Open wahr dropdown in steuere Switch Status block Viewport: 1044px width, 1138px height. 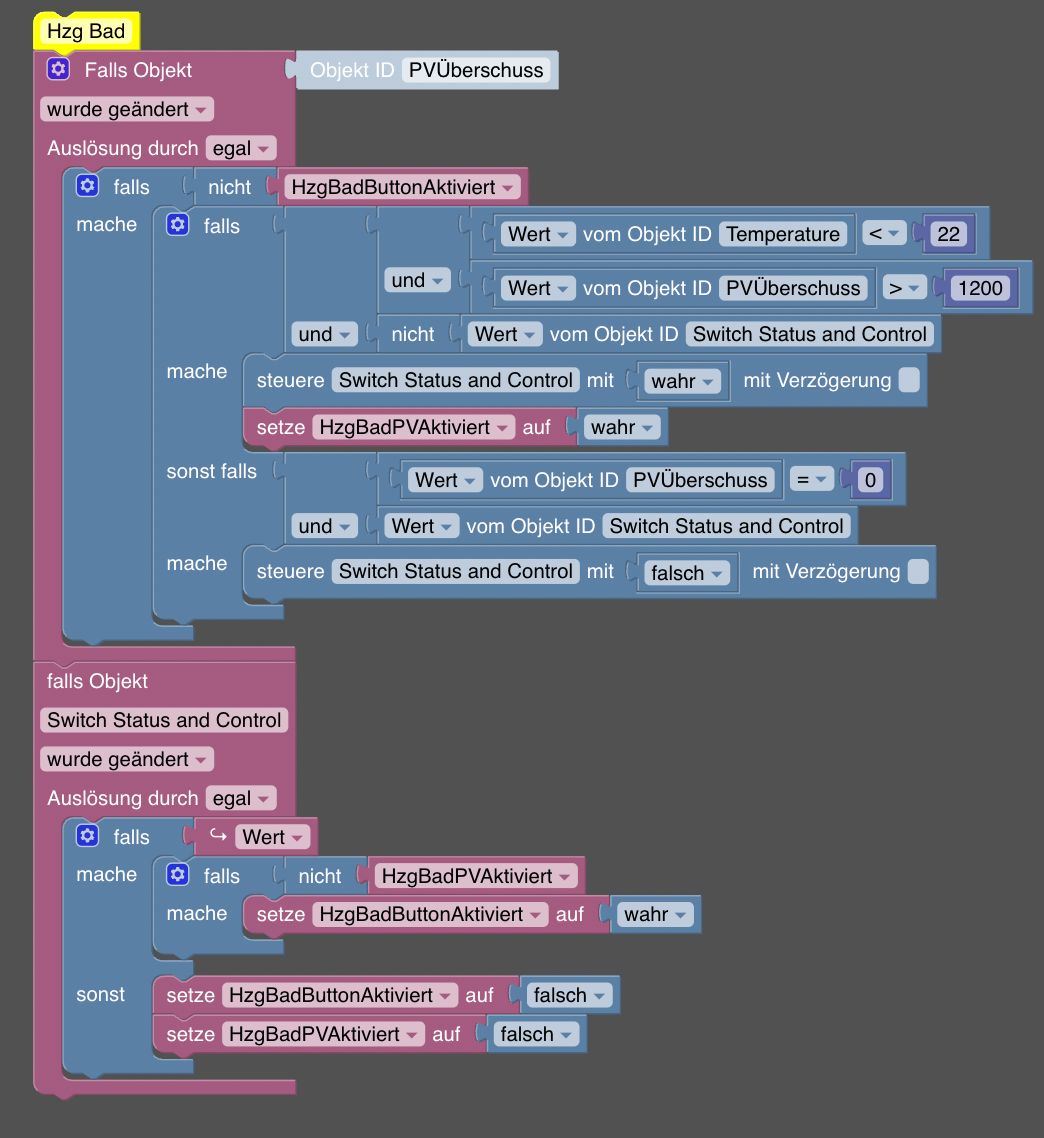pos(682,380)
